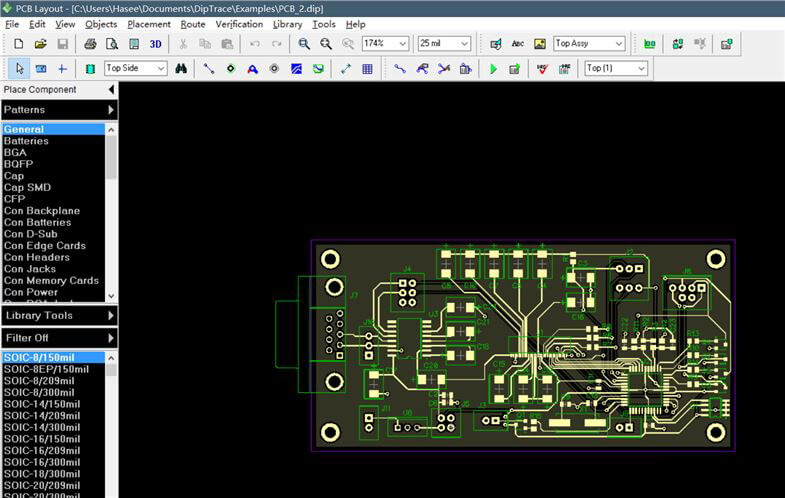The height and width of the screenshot is (498, 785).
Task: Find an object with the binoculars icon
Action: click(x=181, y=69)
